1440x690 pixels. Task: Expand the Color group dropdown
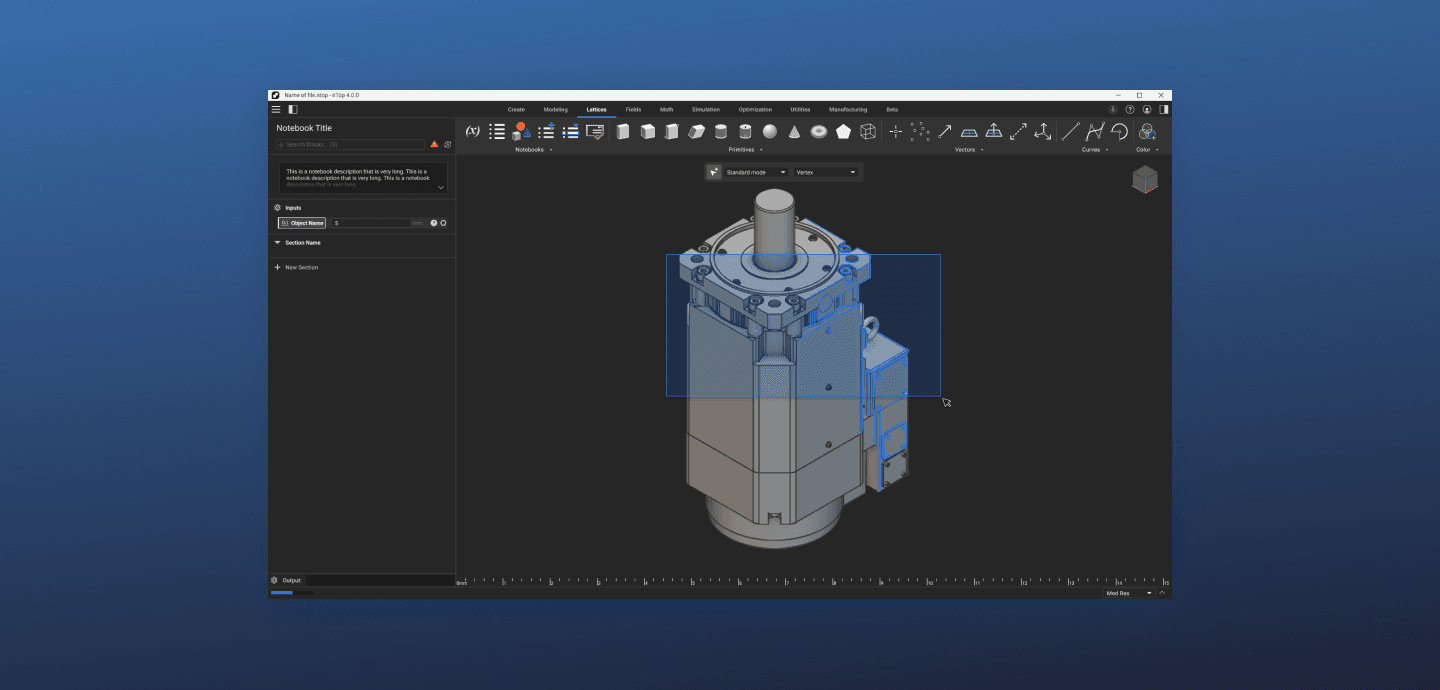(1157, 150)
